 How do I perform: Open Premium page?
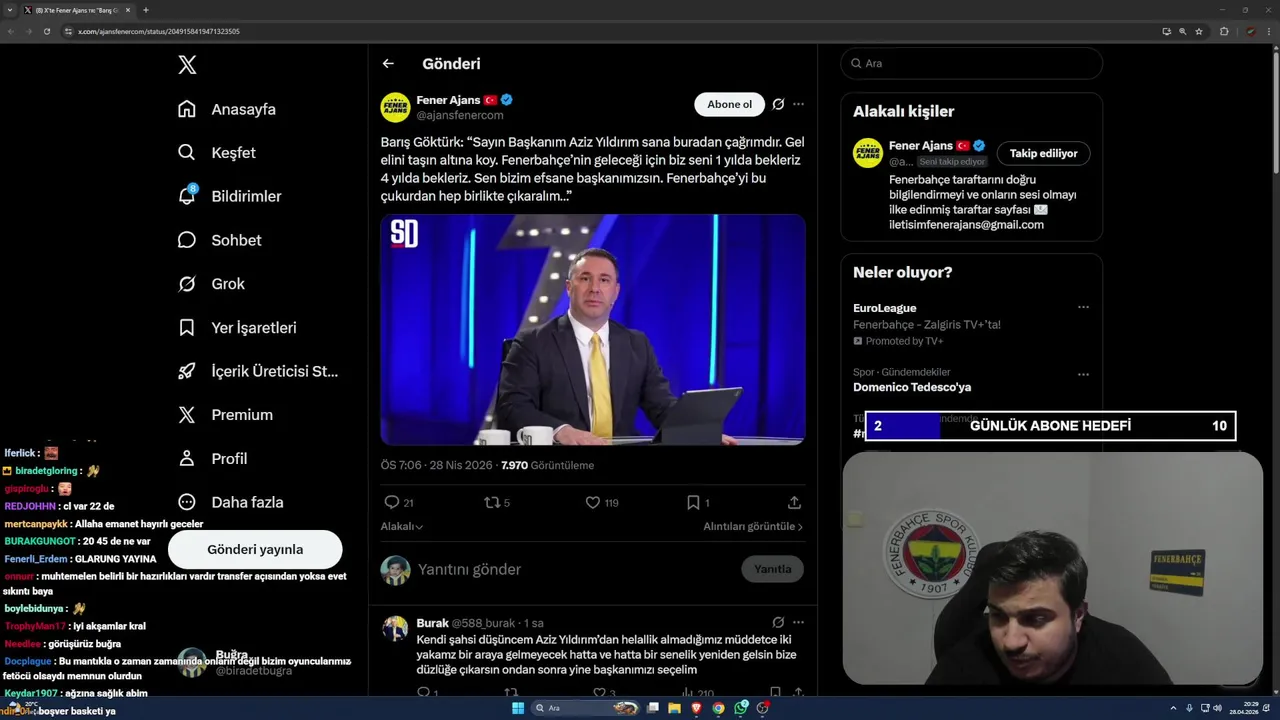tap(225, 415)
